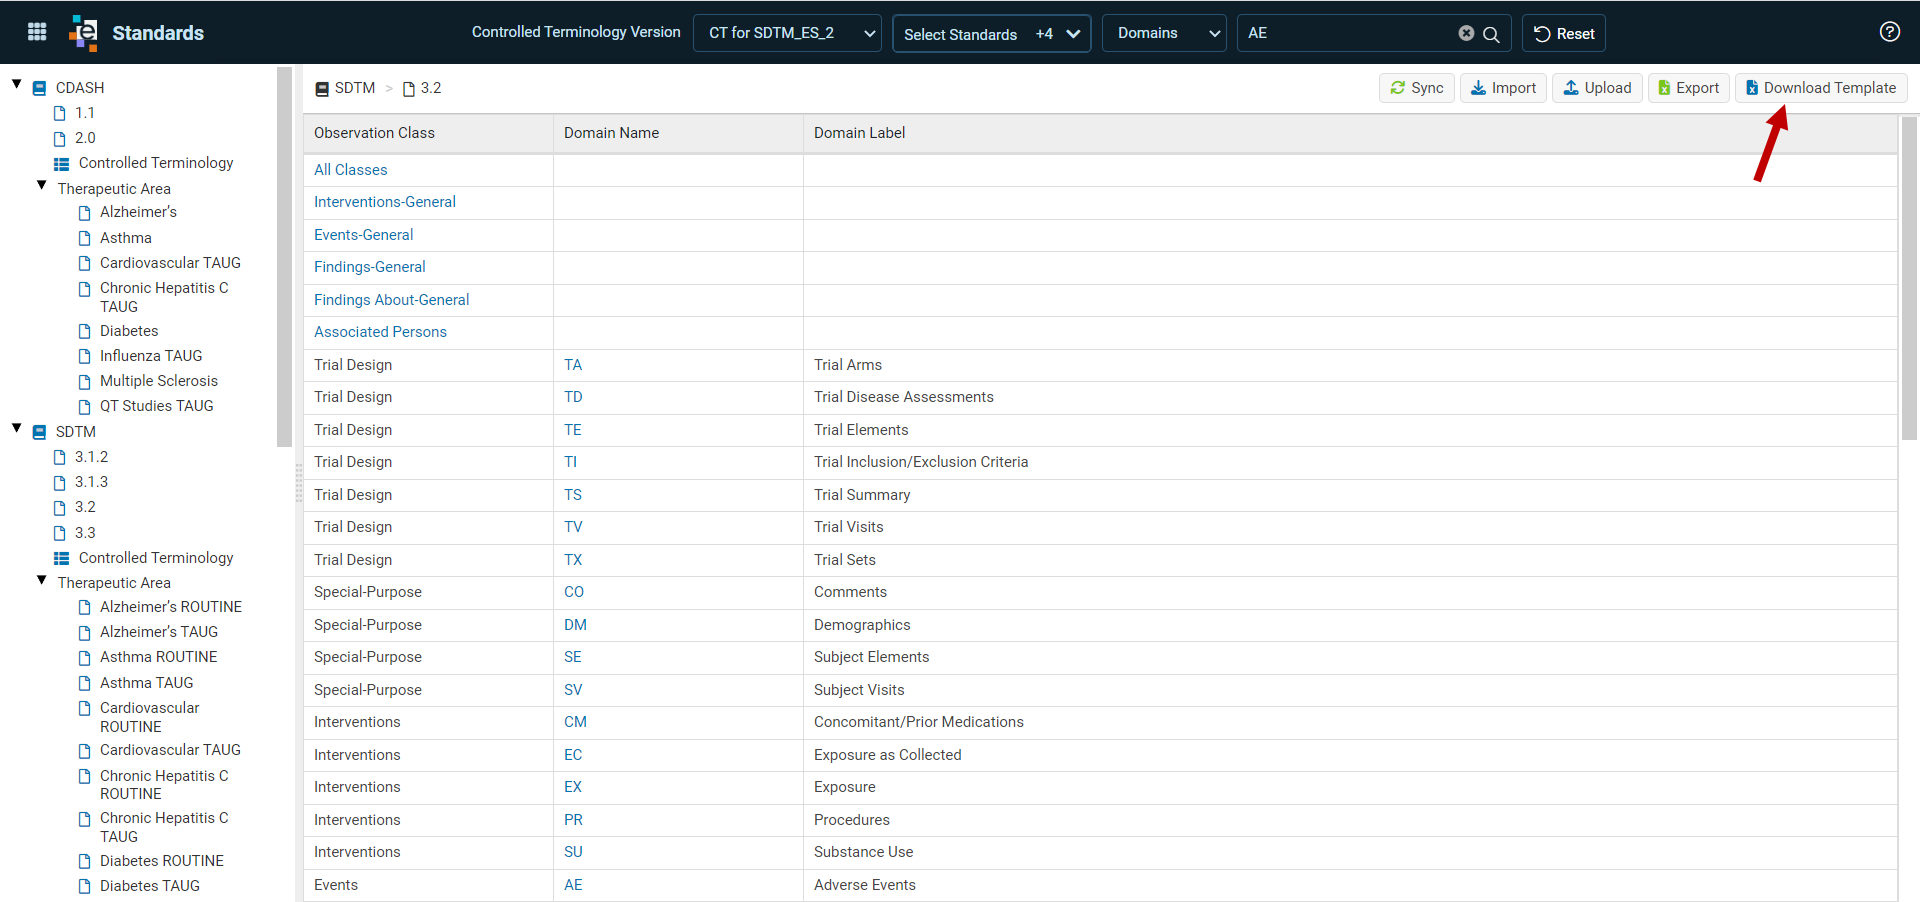This screenshot has width=1920, height=902.
Task: Click SDTM Controlled Terminology table icon
Action: pos(61,558)
